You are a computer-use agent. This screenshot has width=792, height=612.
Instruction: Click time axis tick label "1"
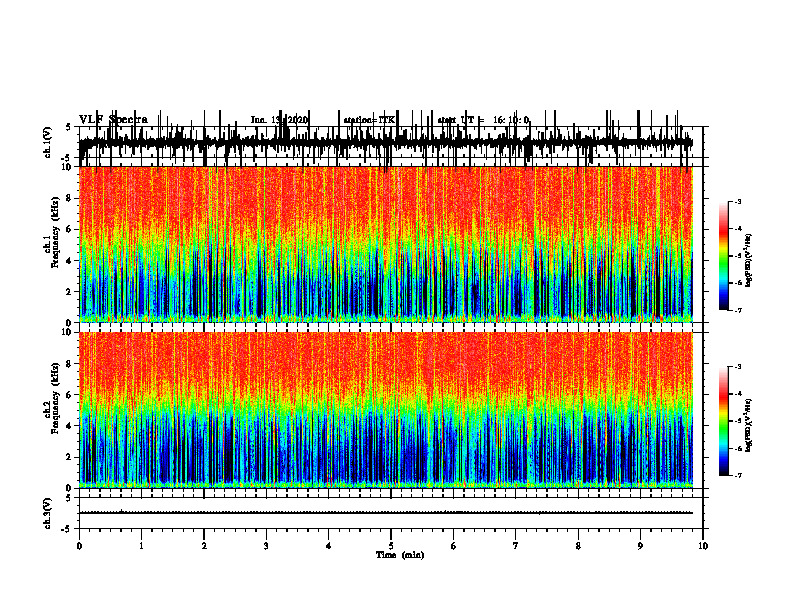(x=141, y=546)
